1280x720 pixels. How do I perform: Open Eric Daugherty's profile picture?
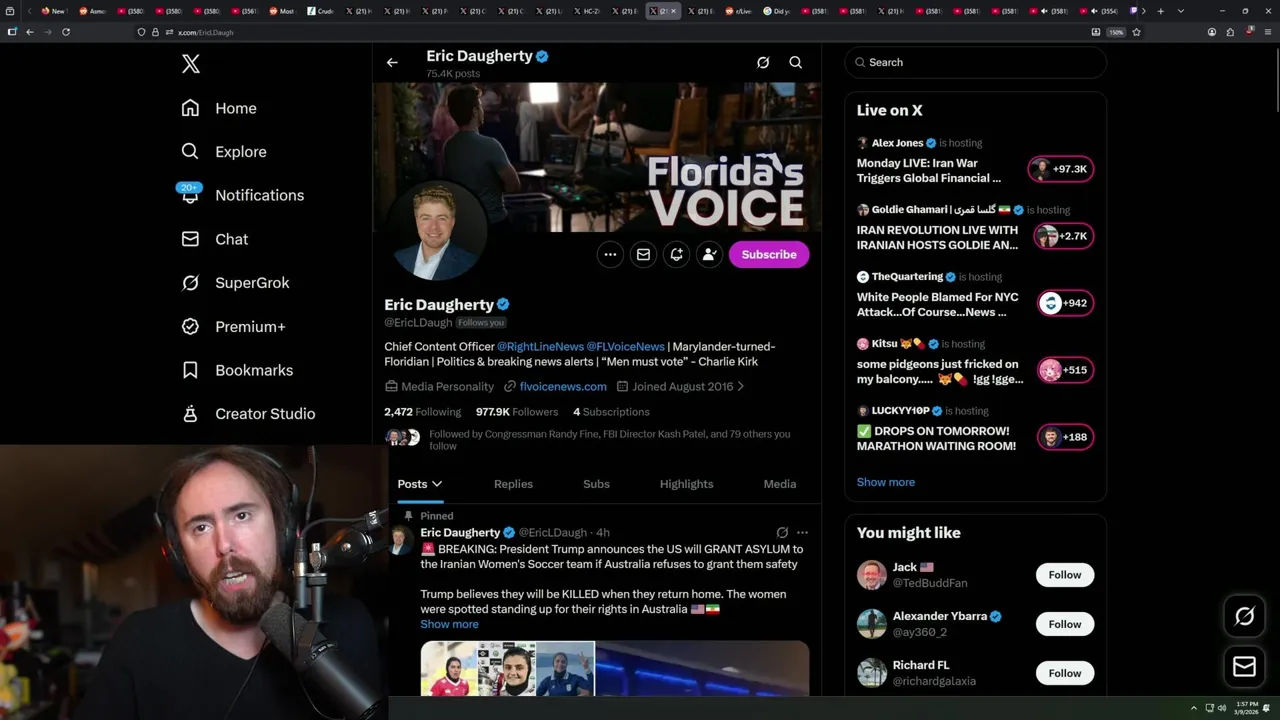click(x=435, y=230)
